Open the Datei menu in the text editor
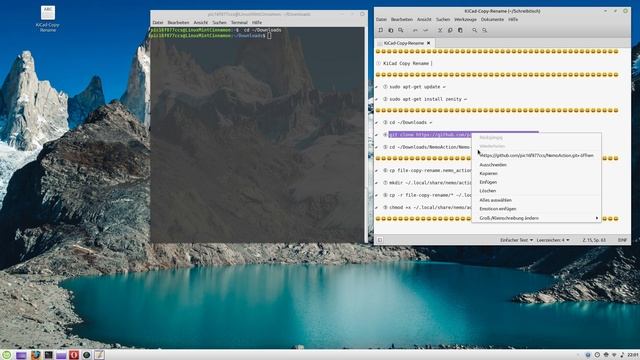 coord(381,19)
